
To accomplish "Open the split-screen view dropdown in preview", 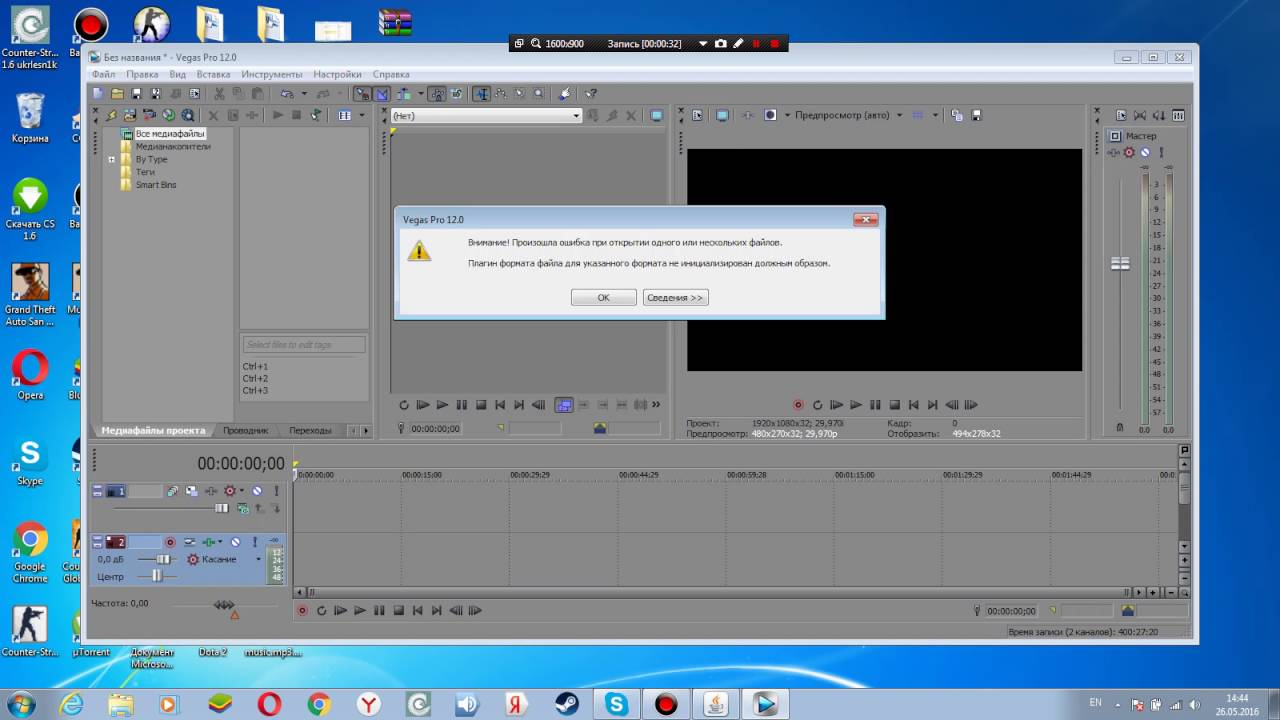I will pos(788,115).
